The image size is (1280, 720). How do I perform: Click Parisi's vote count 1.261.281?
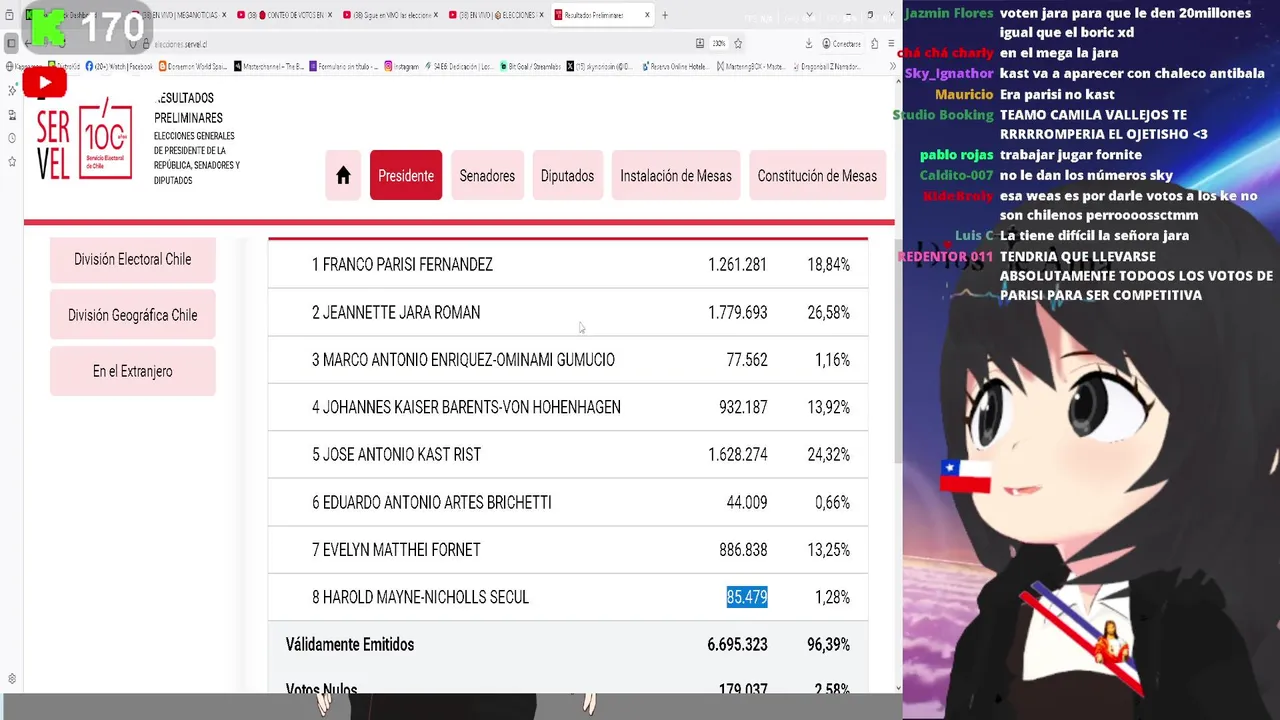737,265
